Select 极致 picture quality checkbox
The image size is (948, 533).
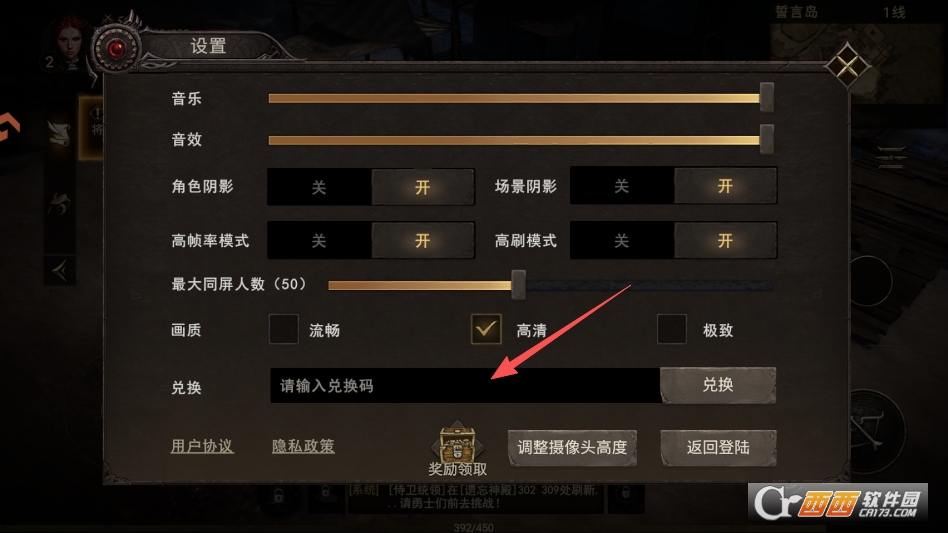click(672, 329)
